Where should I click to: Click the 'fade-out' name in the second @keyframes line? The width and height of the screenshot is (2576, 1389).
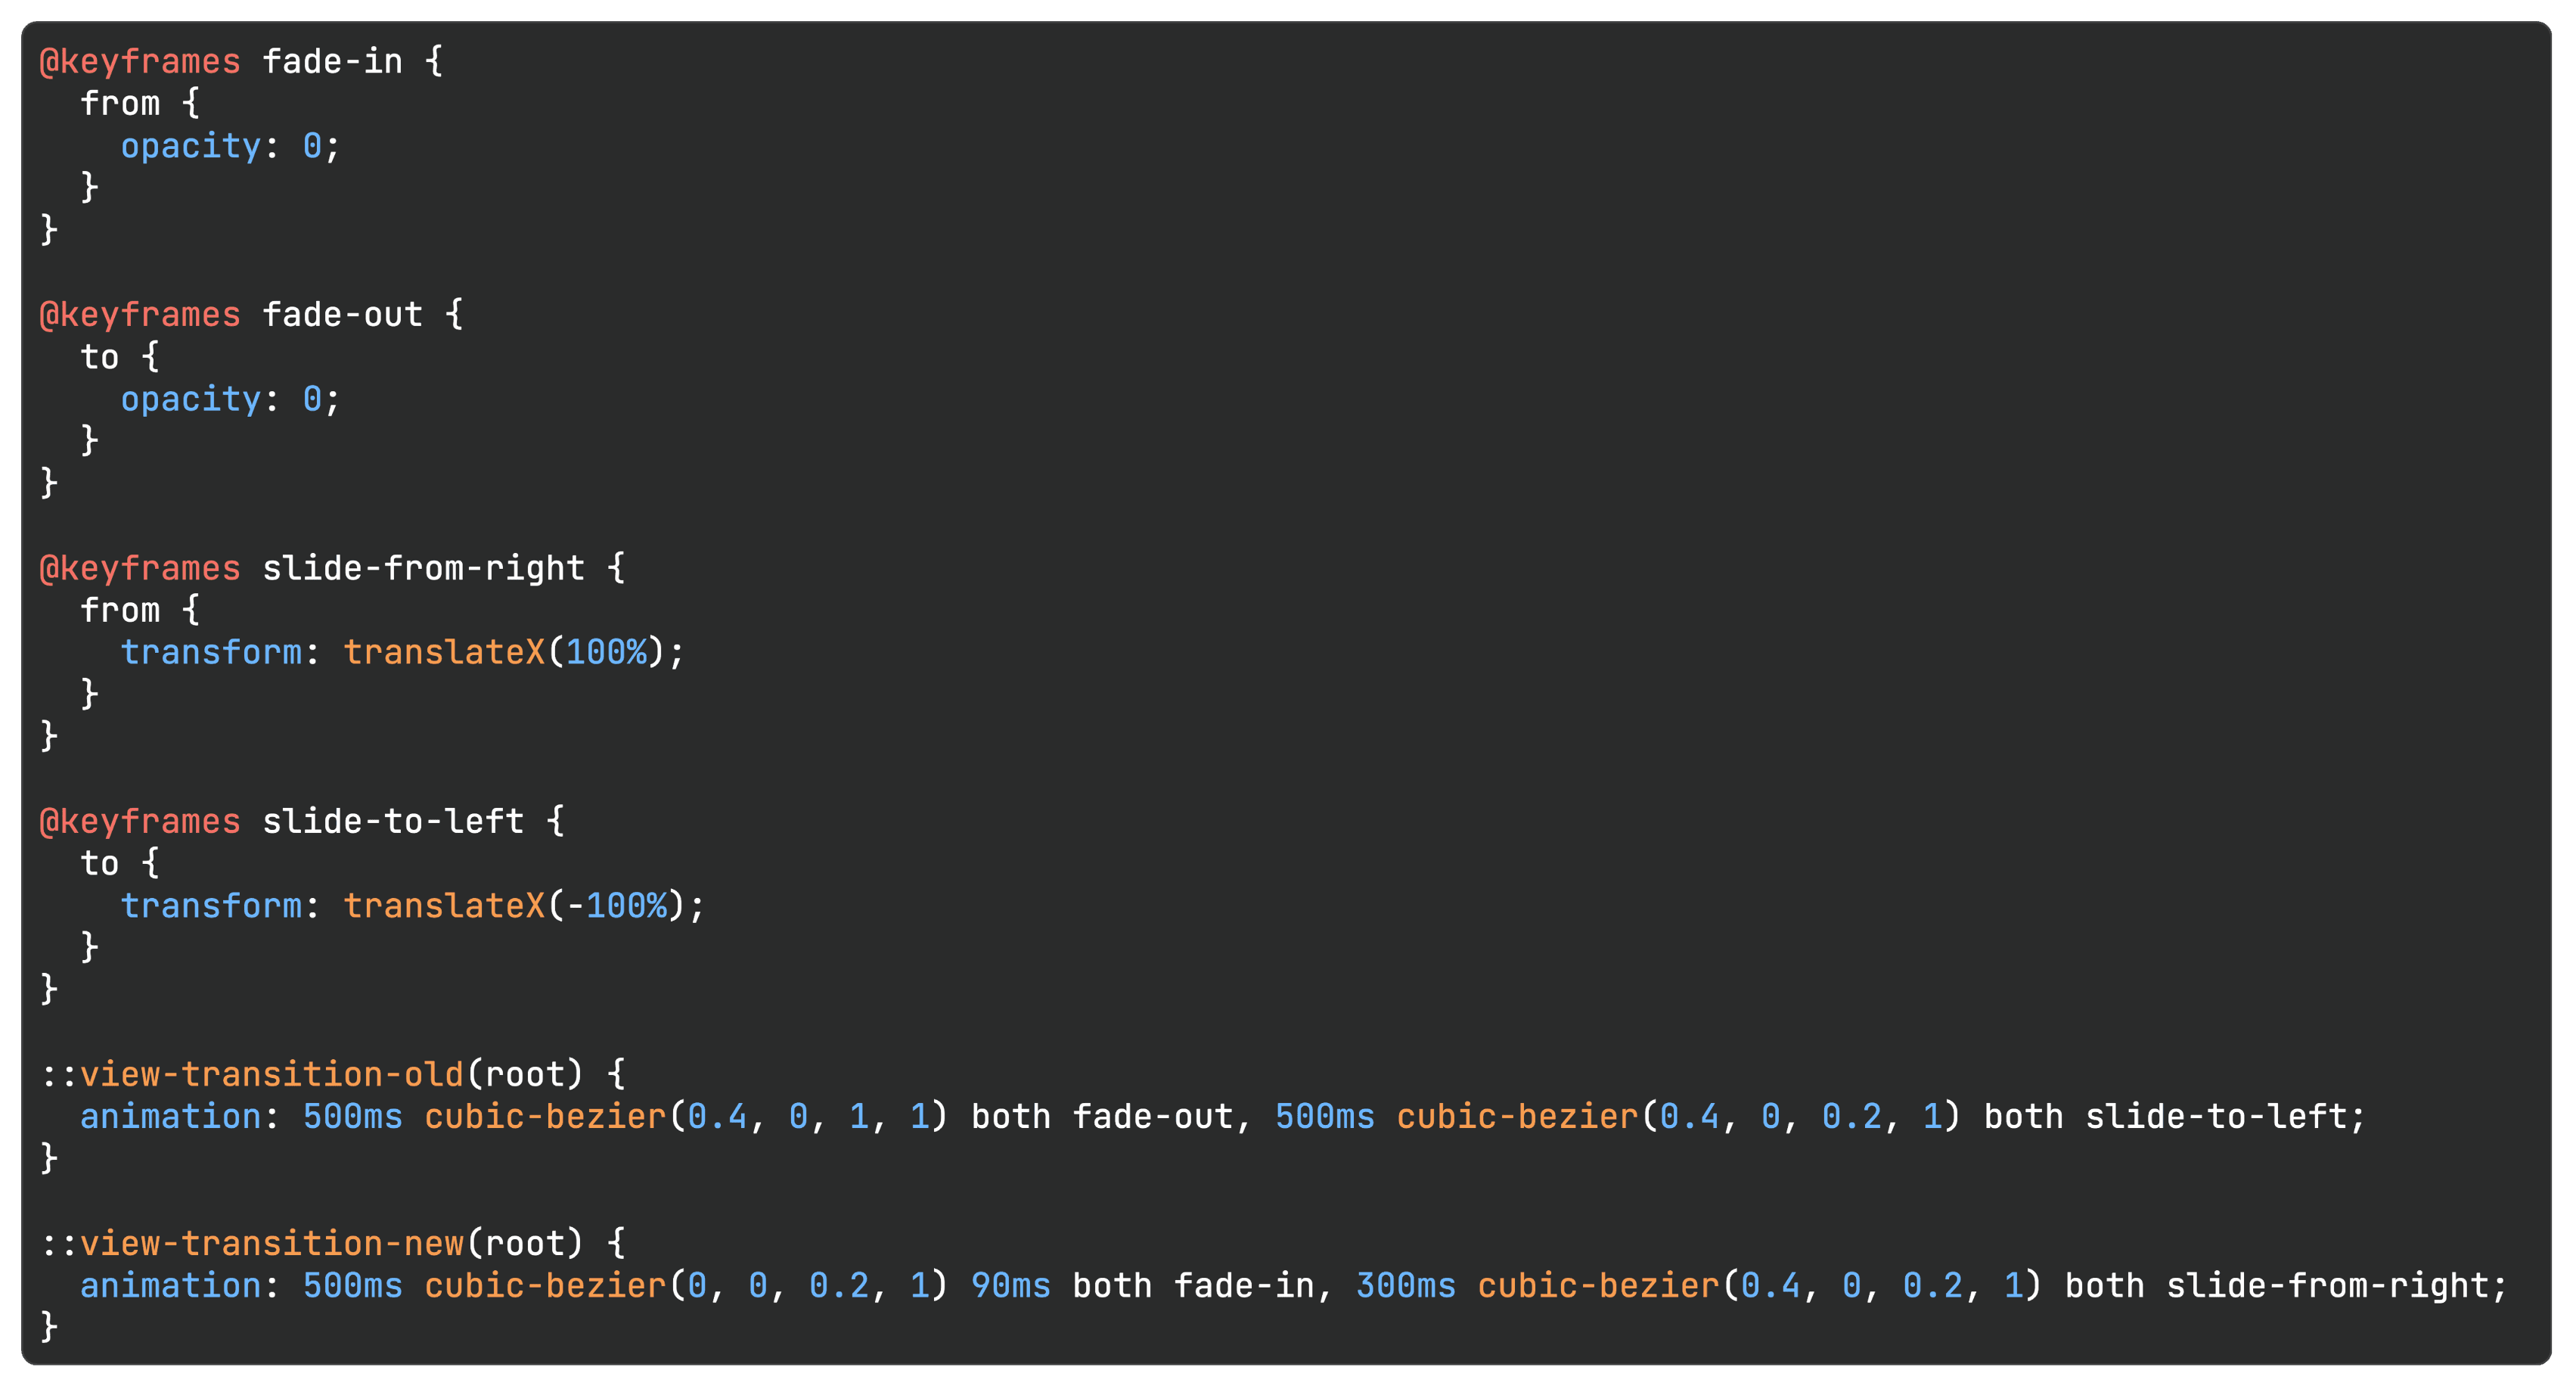coord(342,315)
